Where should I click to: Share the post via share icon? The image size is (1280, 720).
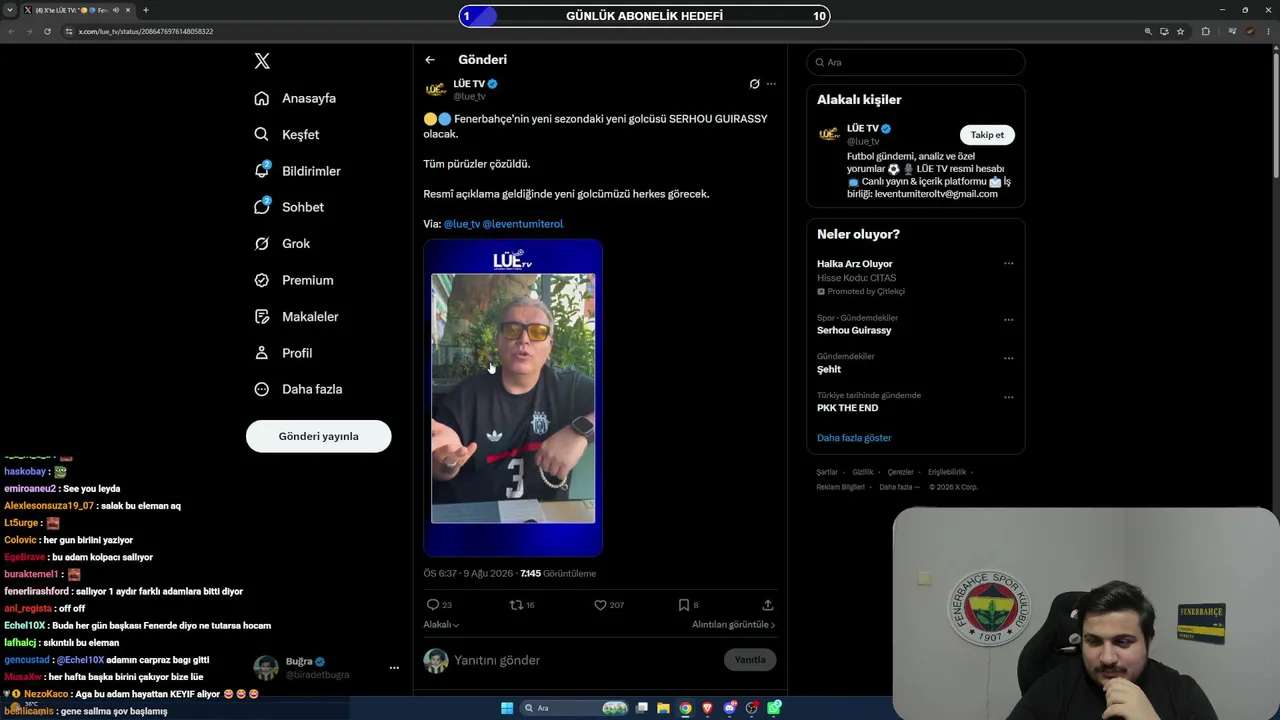(x=768, y=605)
